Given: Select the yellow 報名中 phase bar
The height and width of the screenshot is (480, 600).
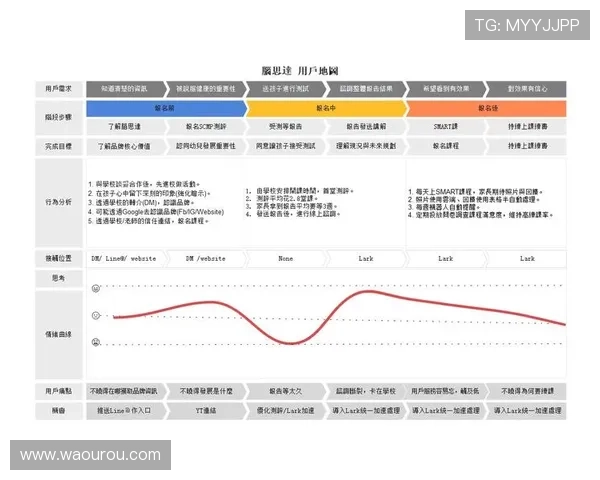Looking at the screenshot, I should 325,107.
